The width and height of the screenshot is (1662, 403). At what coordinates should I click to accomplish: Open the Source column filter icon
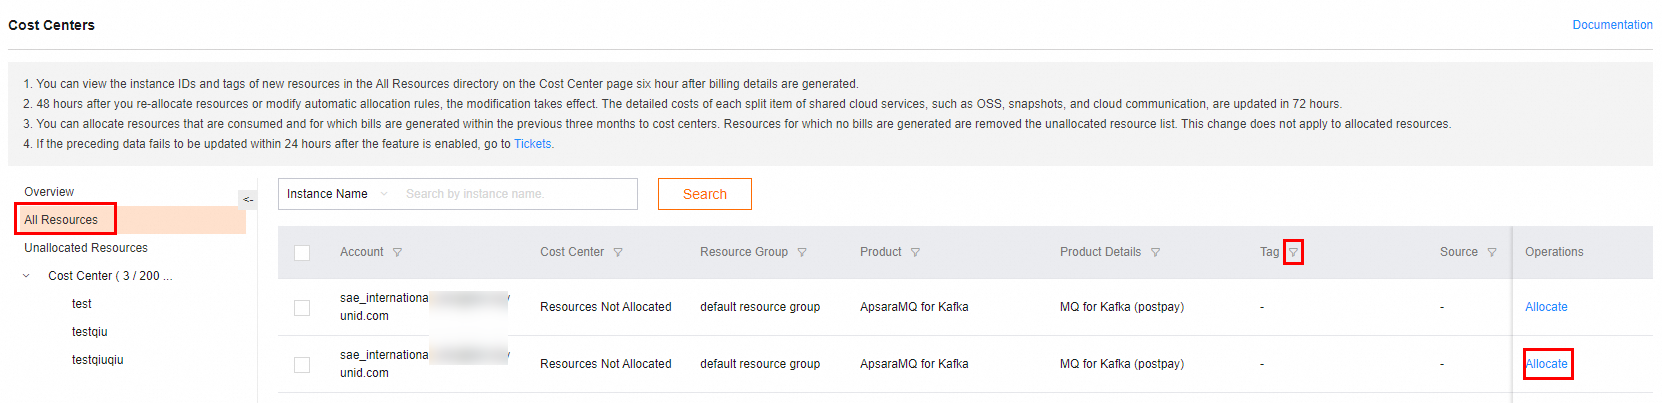click(1492, 253)
